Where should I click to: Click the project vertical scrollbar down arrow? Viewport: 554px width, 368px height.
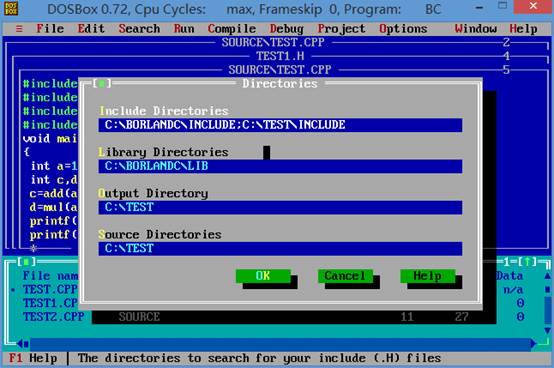pos(547,331)
